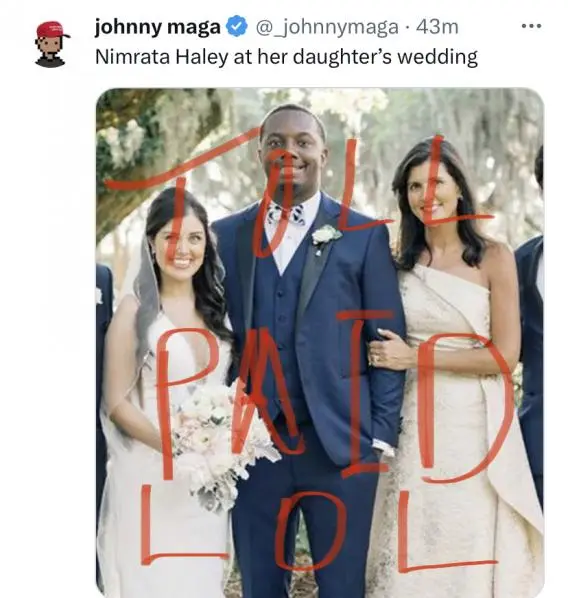Image resolution: width=568 pixels, height=598 pixels.
Task: Click the red "TOLL" handwriting on the photo
Action: click(298, 191)
